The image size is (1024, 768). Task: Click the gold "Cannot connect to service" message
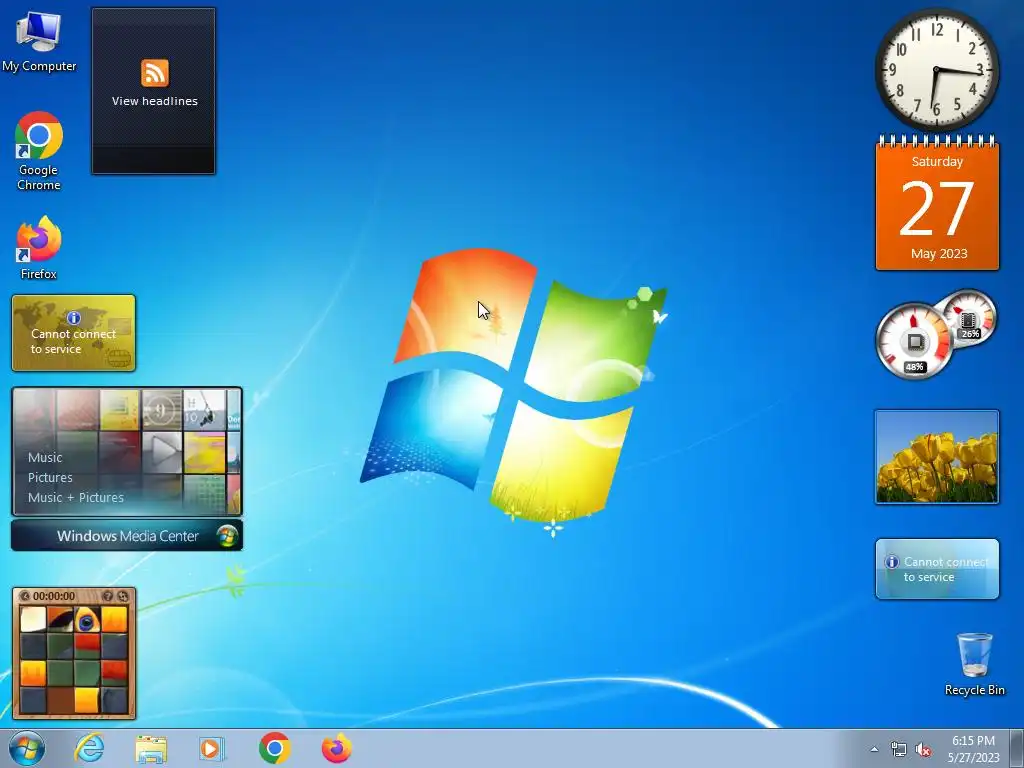click(x=73, y=342)
